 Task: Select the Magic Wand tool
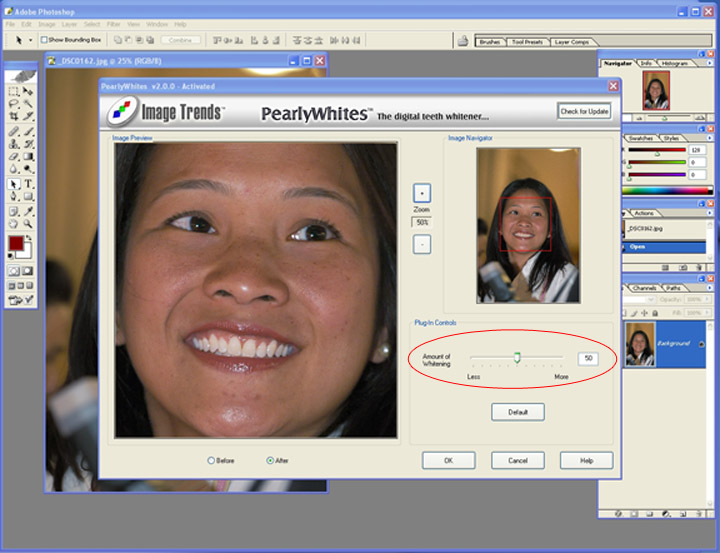pos(28,104)
